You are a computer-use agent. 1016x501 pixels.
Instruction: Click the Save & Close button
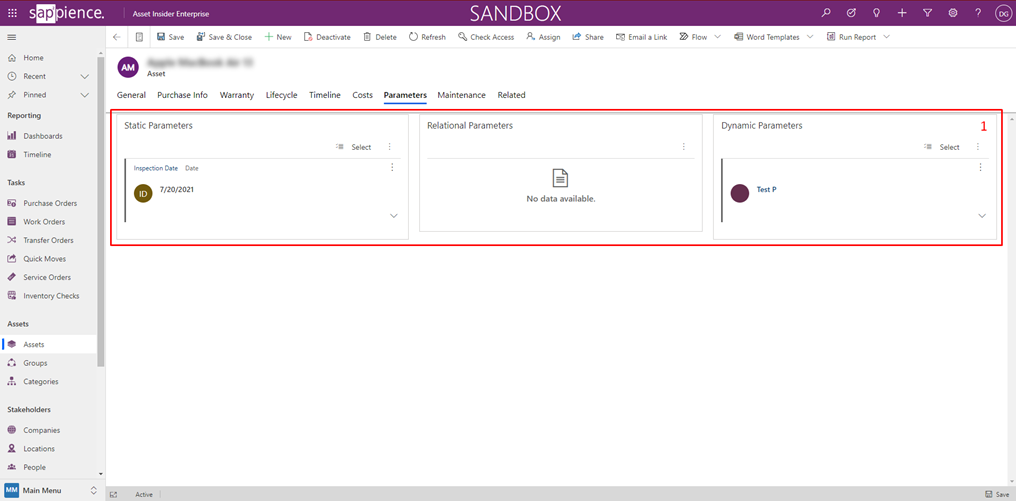tap(224, 37)
